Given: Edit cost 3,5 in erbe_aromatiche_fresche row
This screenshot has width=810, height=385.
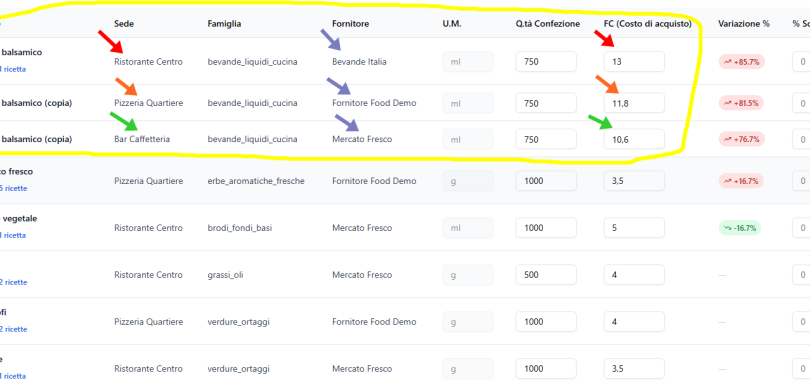Looking at the screenshot, I should [634, 181].
